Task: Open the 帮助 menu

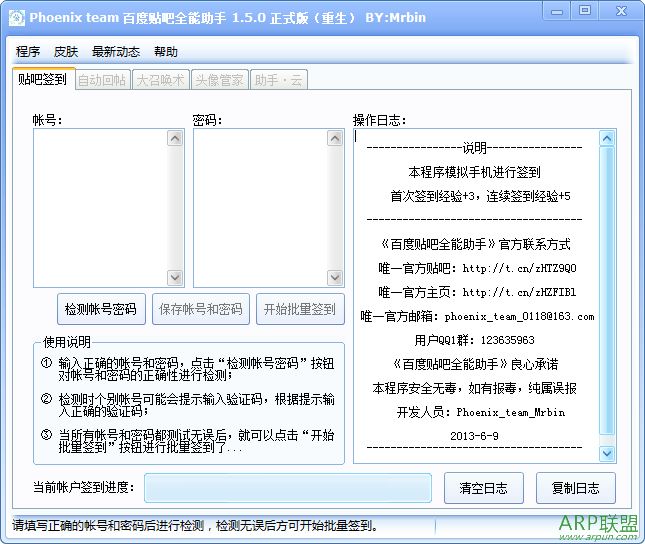Action: [165, 52]
